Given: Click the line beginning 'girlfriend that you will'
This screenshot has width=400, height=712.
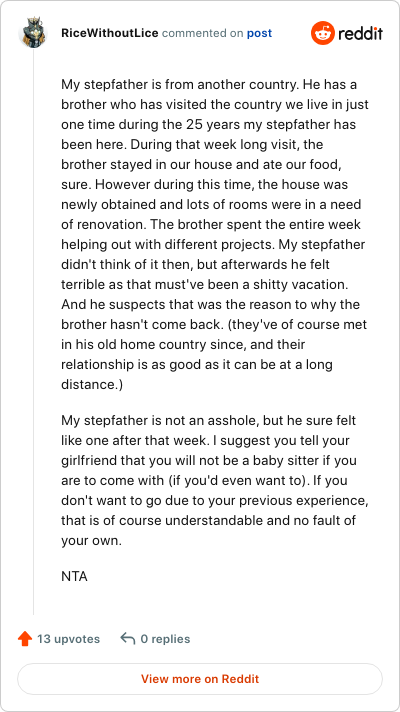Looking at the screenshot, I should coord(210,460).
